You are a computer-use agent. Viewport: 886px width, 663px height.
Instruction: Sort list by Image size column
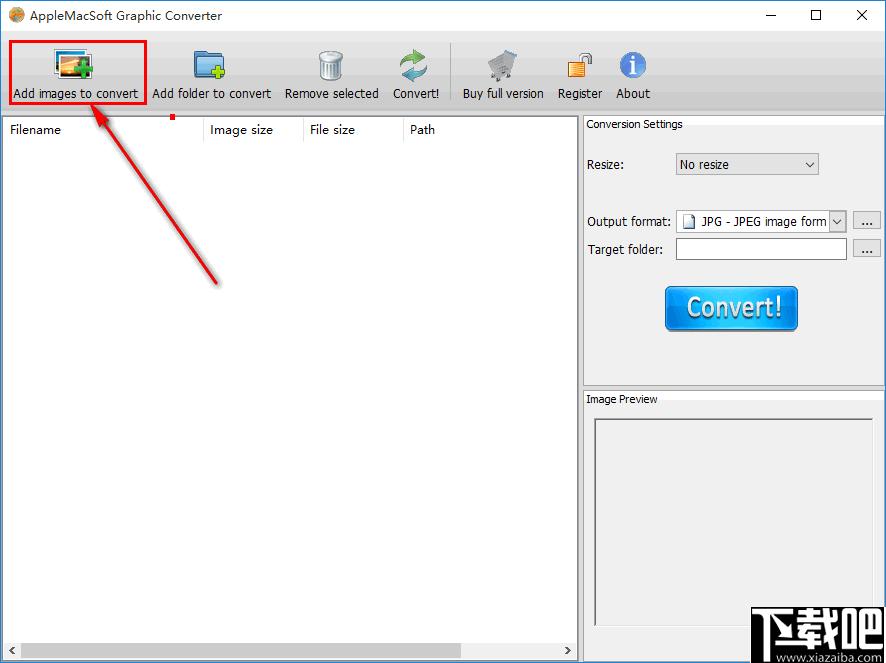click(253, 129)
